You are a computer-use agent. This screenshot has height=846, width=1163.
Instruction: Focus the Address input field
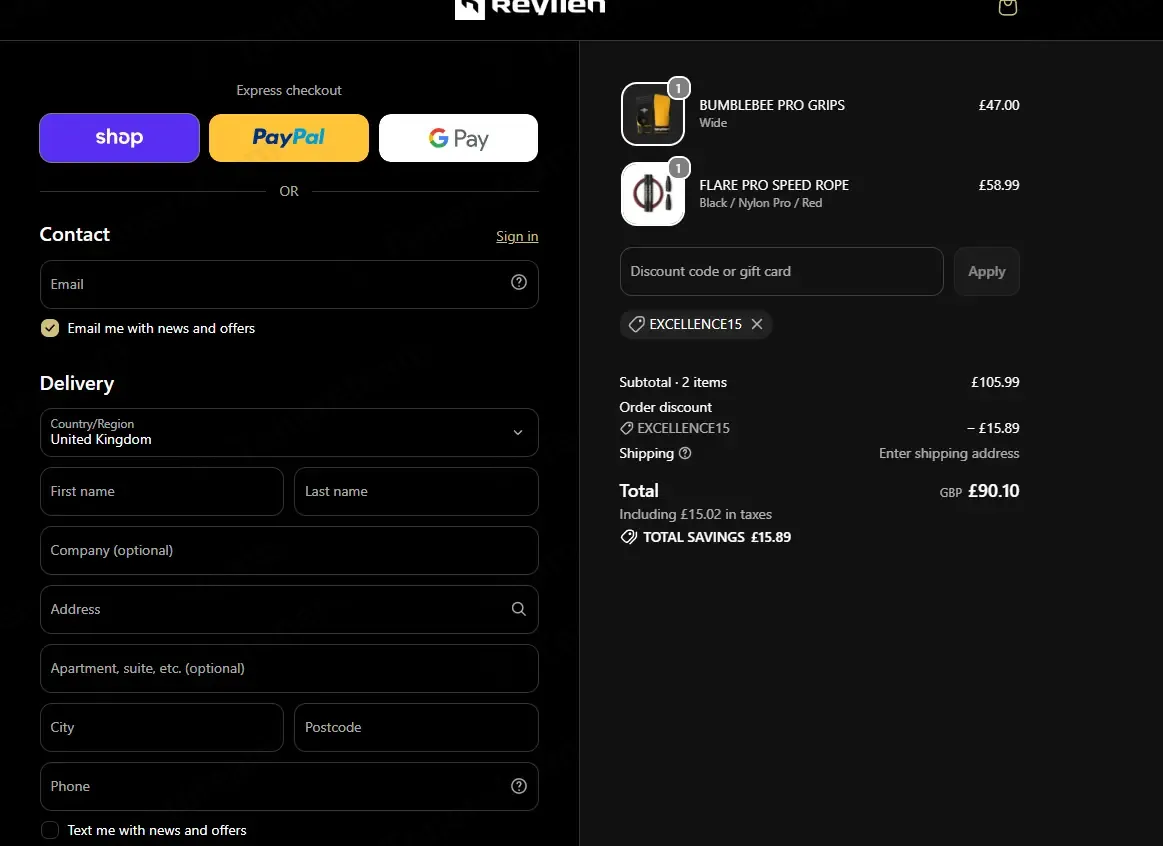point(289,609)
